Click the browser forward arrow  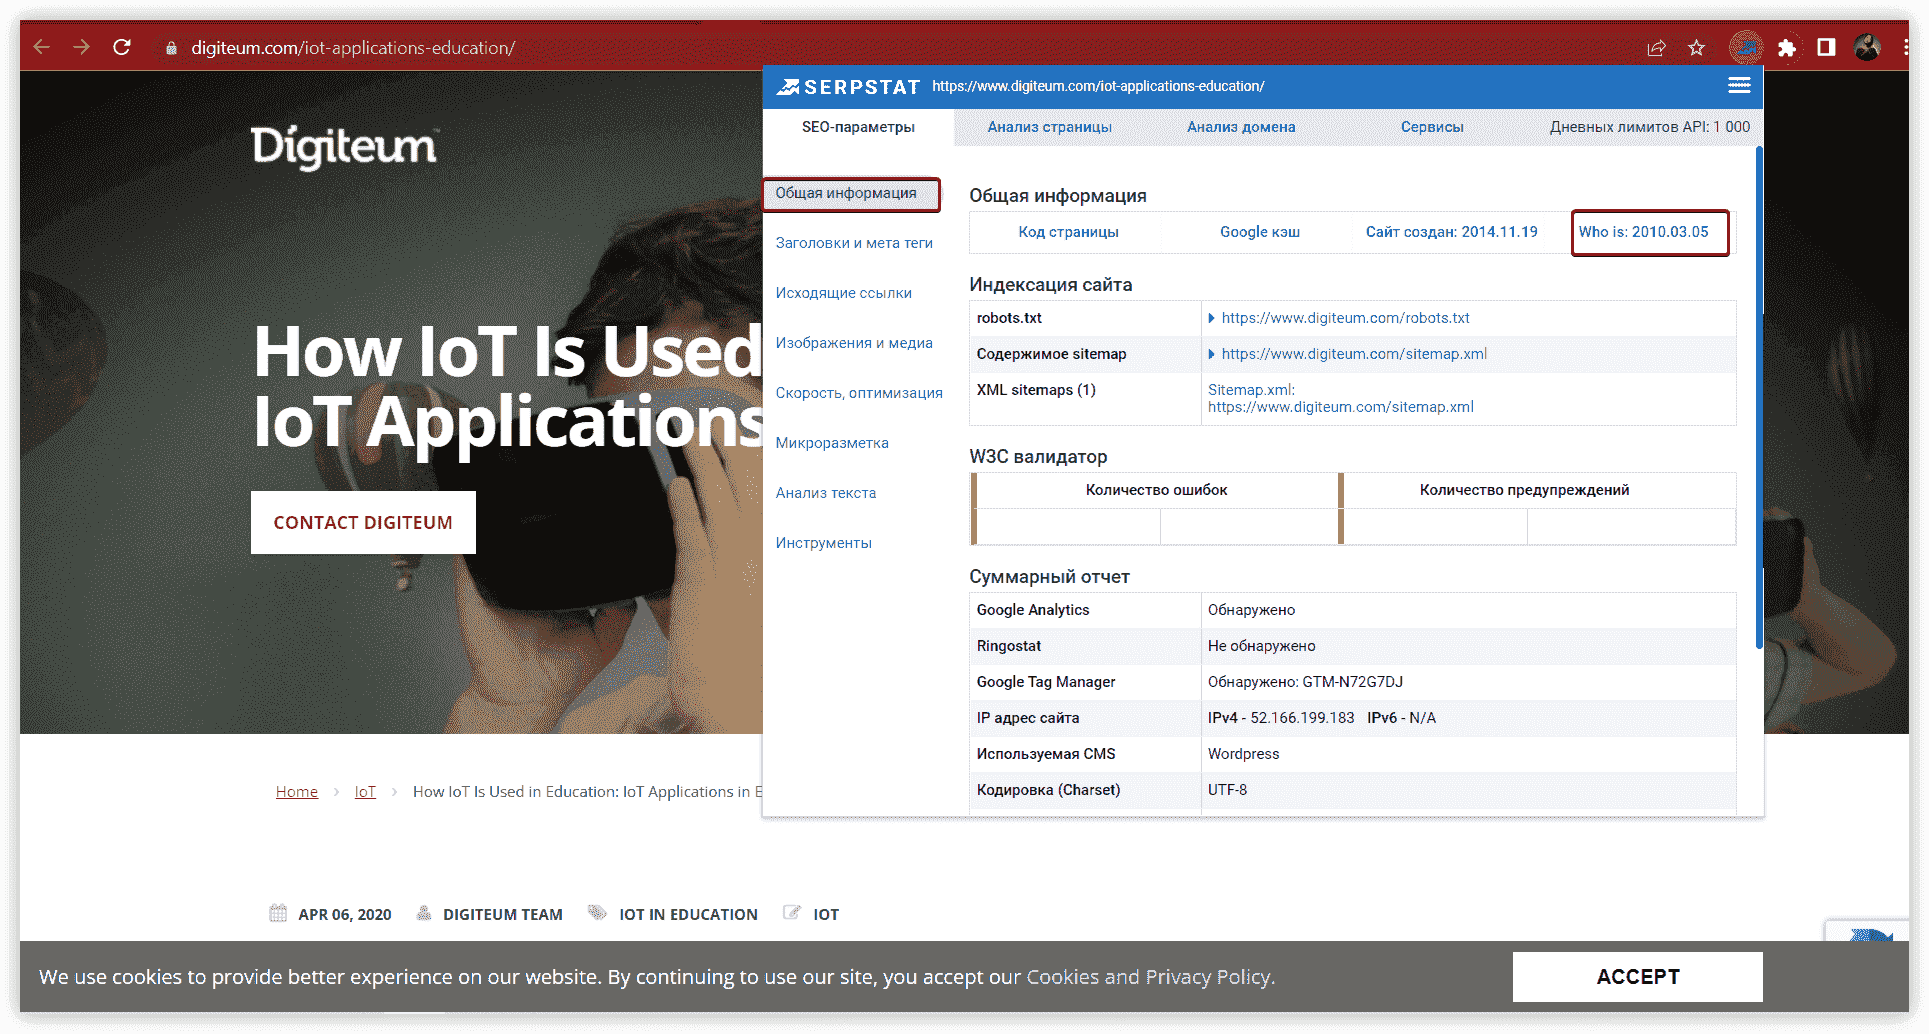click(81, 47)
